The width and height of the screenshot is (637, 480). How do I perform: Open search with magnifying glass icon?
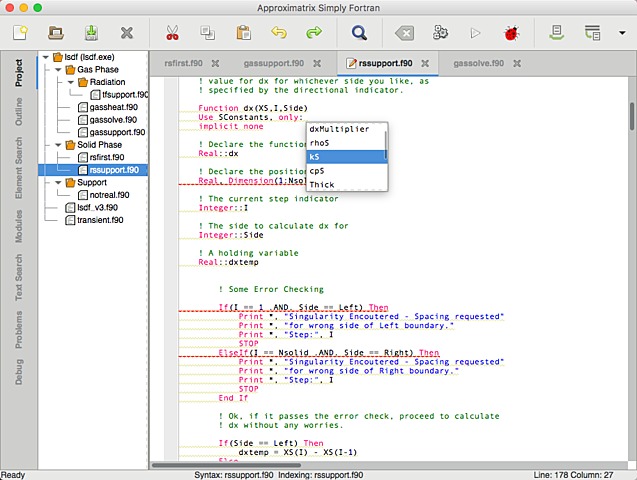pyautogui.click(x=359, y=32)
